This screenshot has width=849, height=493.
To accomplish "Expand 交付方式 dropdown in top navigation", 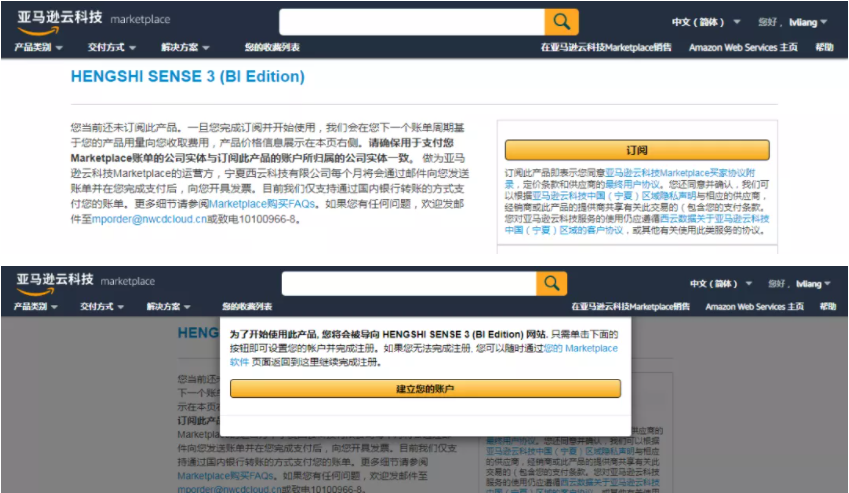I will pos(112,48).
